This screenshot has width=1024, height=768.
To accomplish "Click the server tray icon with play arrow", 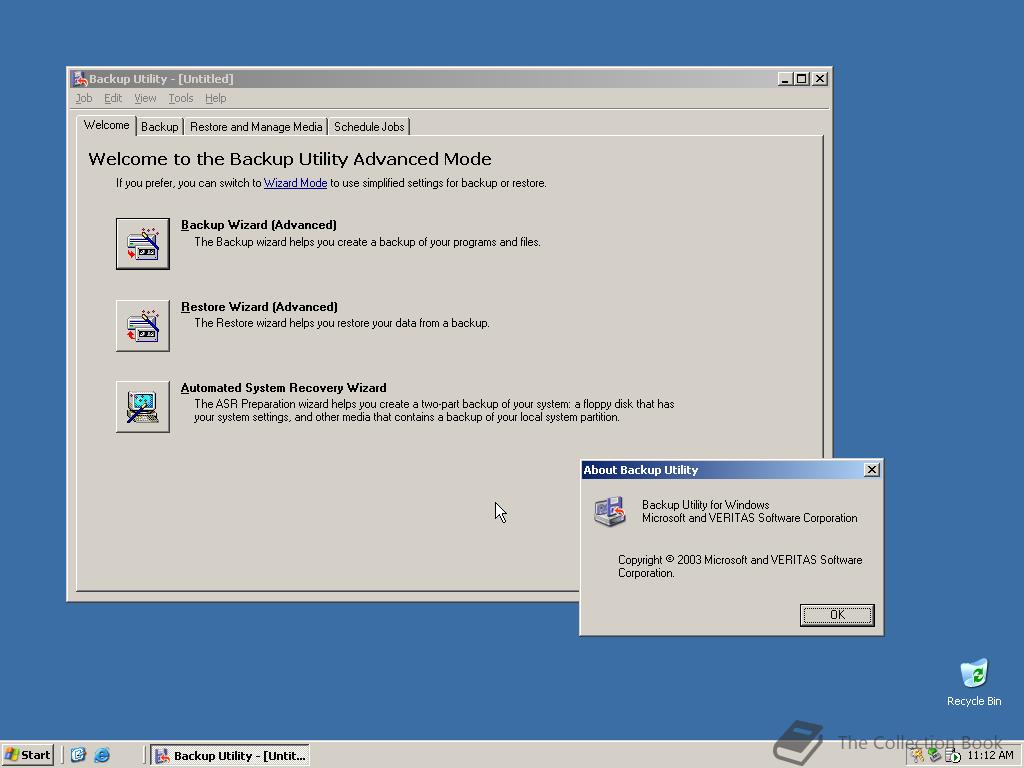I will point(952,756).
